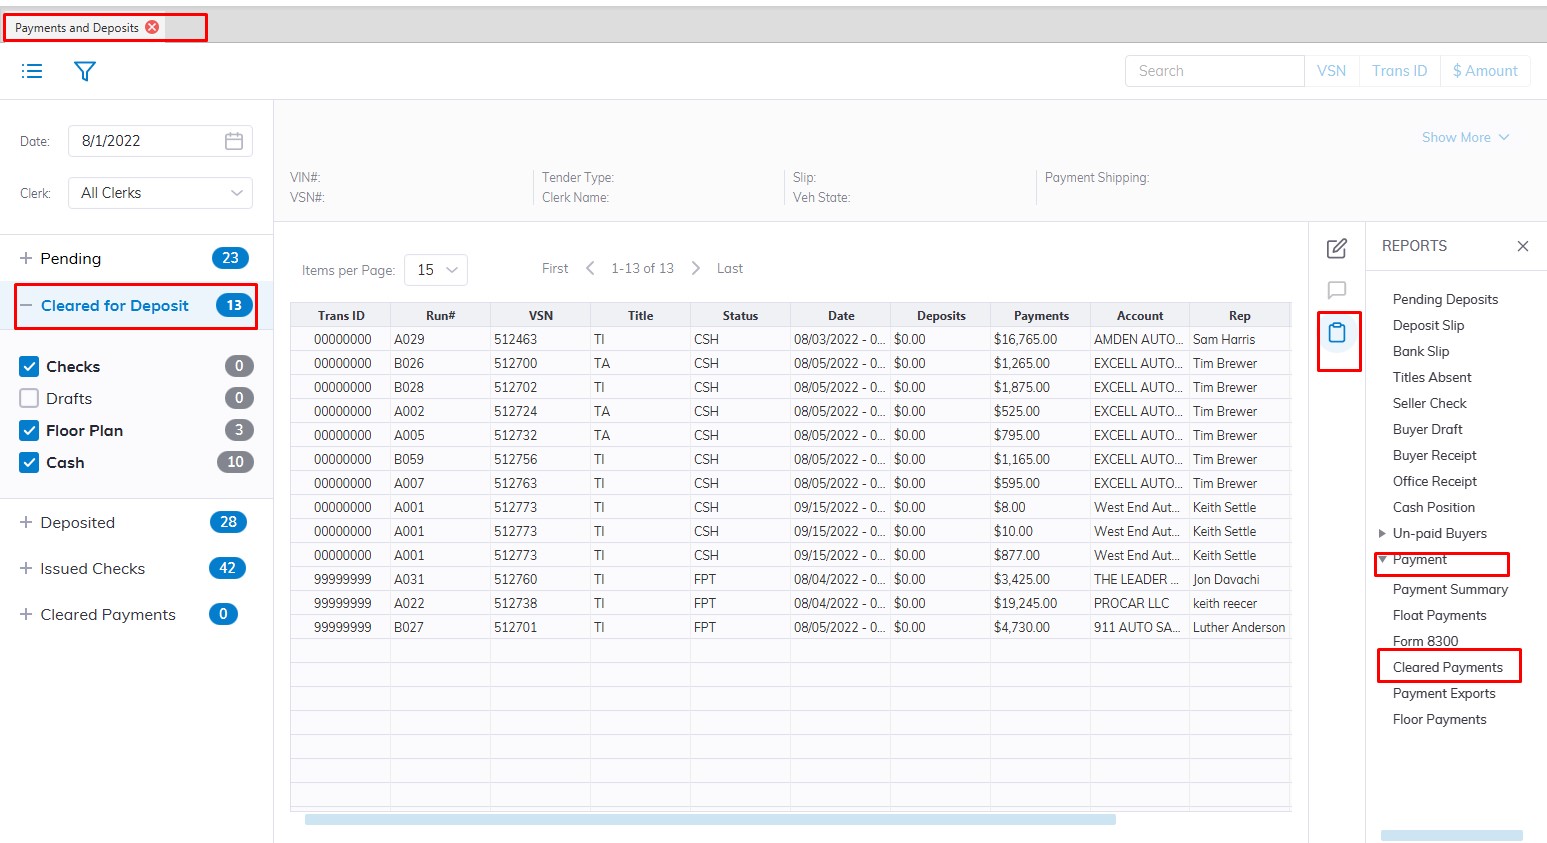Screen dimensions: 1547x843
Task: Go to next page arrow in pagination
Action: (696, 268)
